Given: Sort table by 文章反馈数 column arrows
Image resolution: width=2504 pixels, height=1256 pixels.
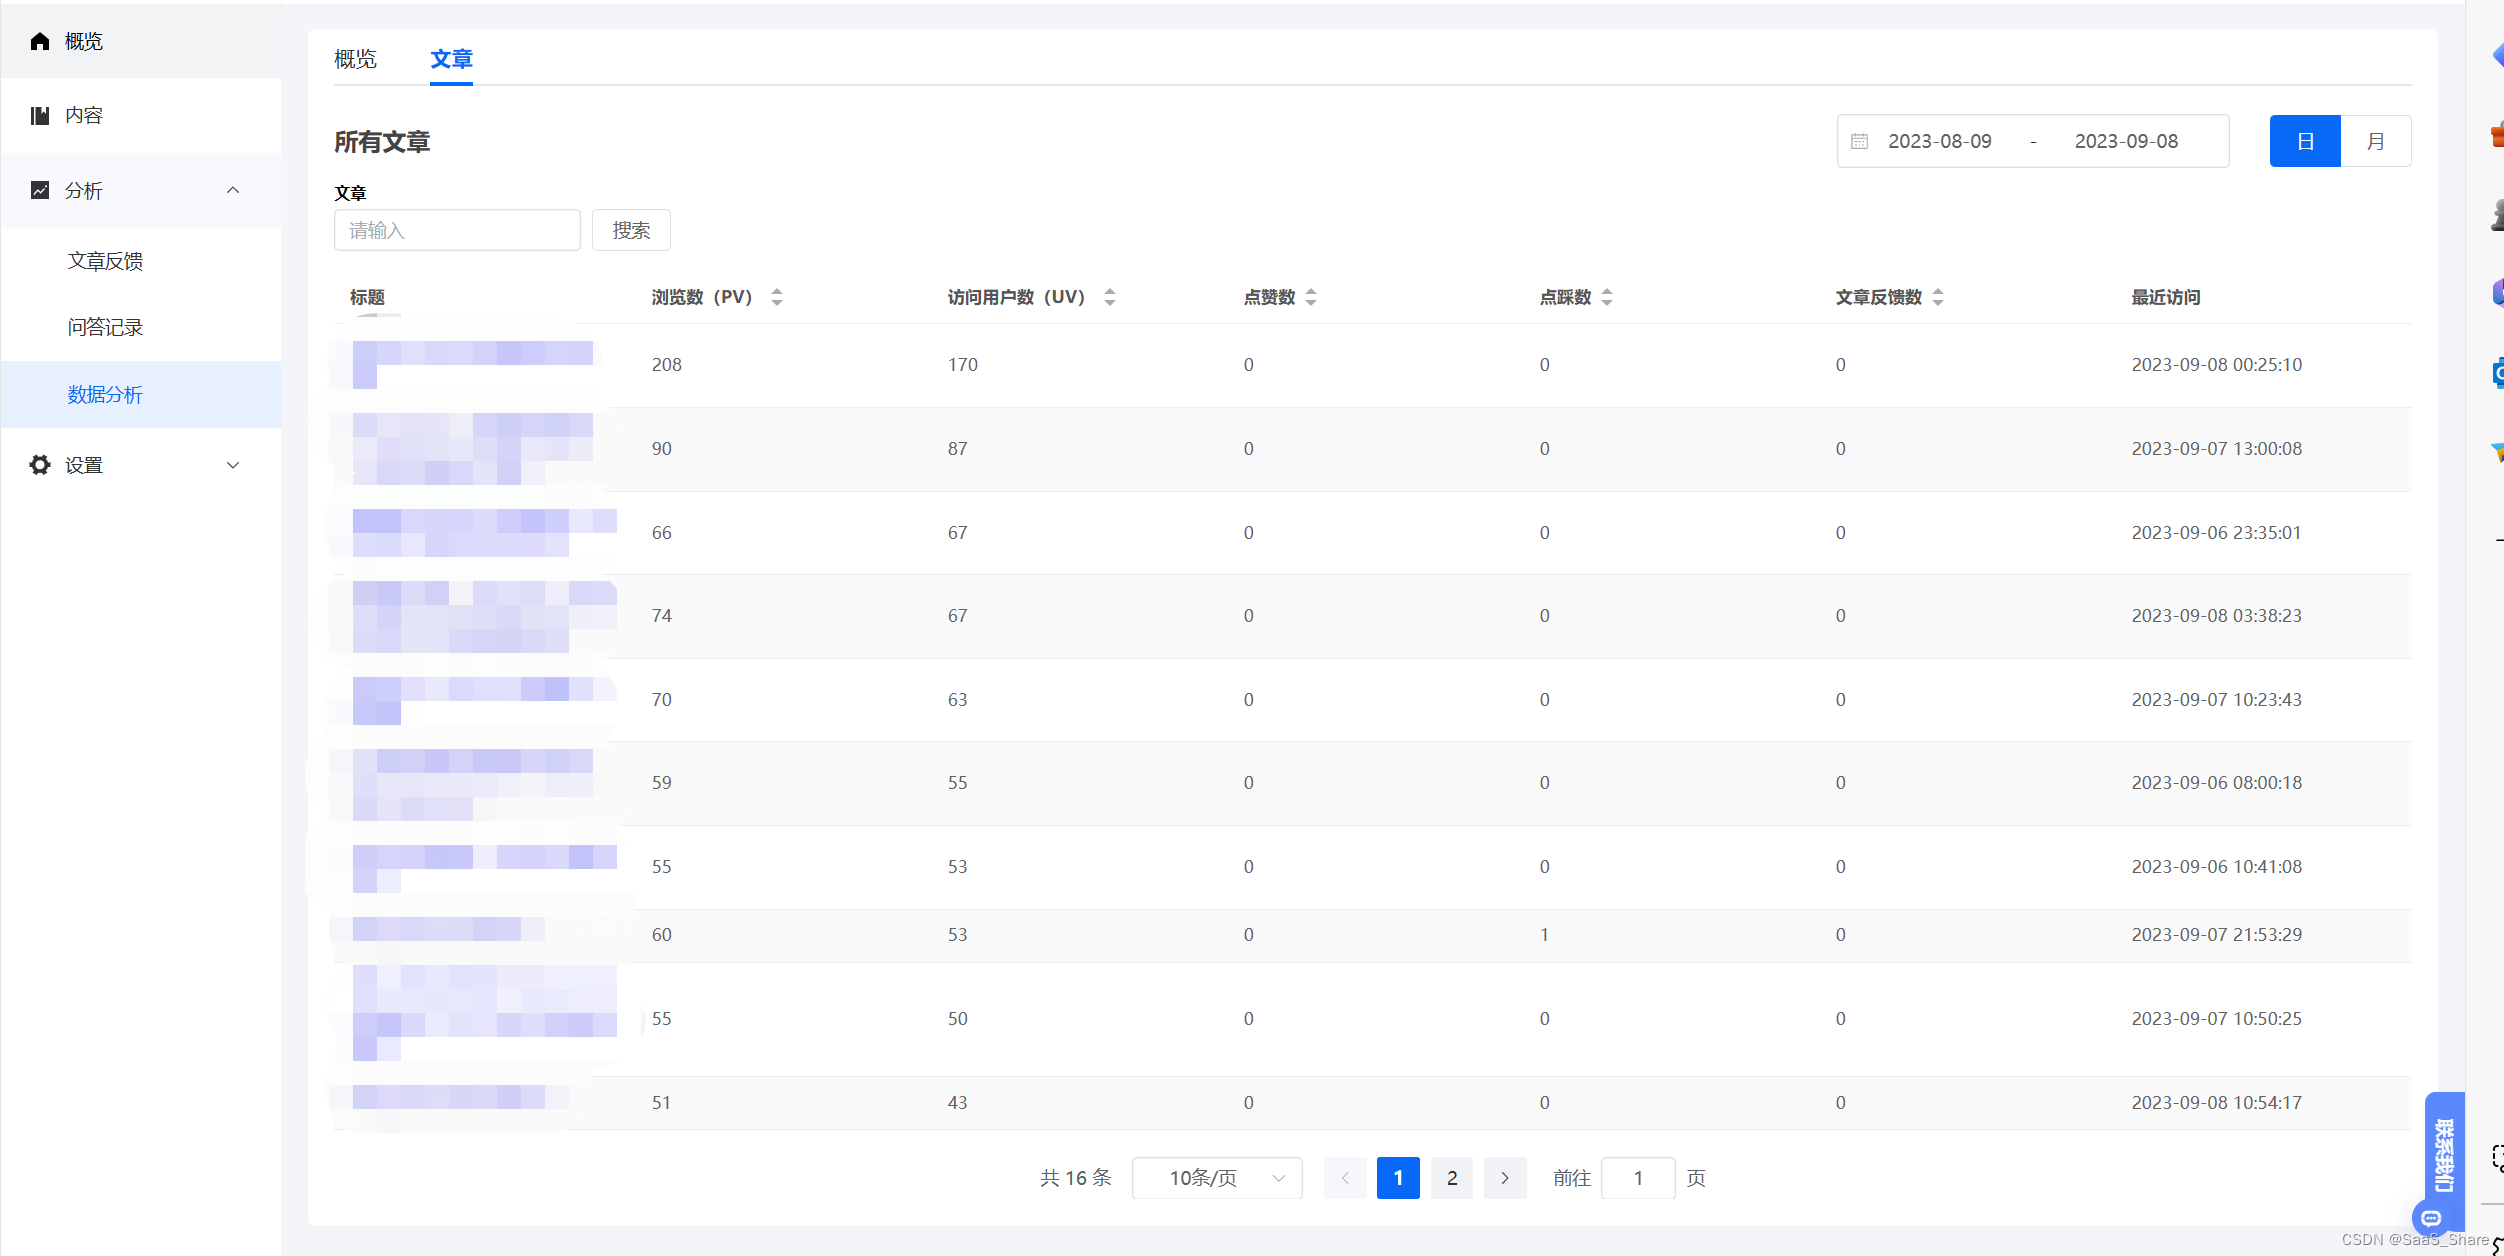Looking at the screenshot, I should click(x=1938, y=297).
